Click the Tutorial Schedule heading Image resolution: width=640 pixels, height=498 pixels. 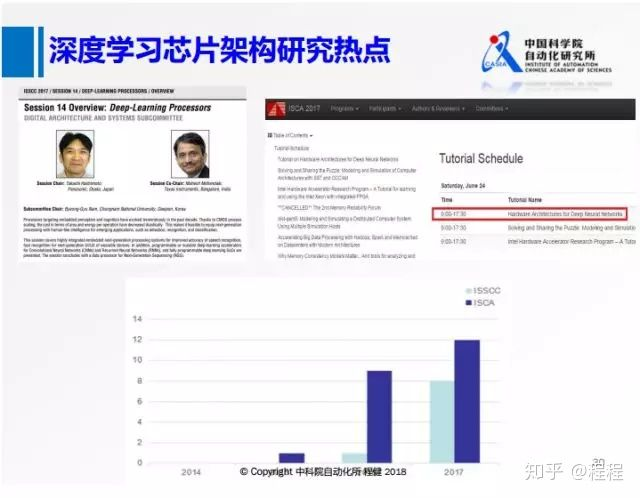pos(481,158)
